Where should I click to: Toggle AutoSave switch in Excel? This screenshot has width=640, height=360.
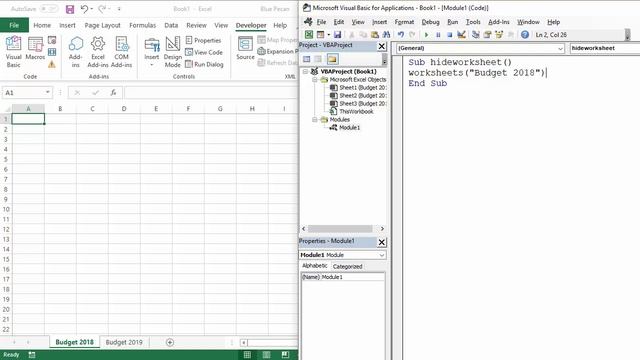49,9
